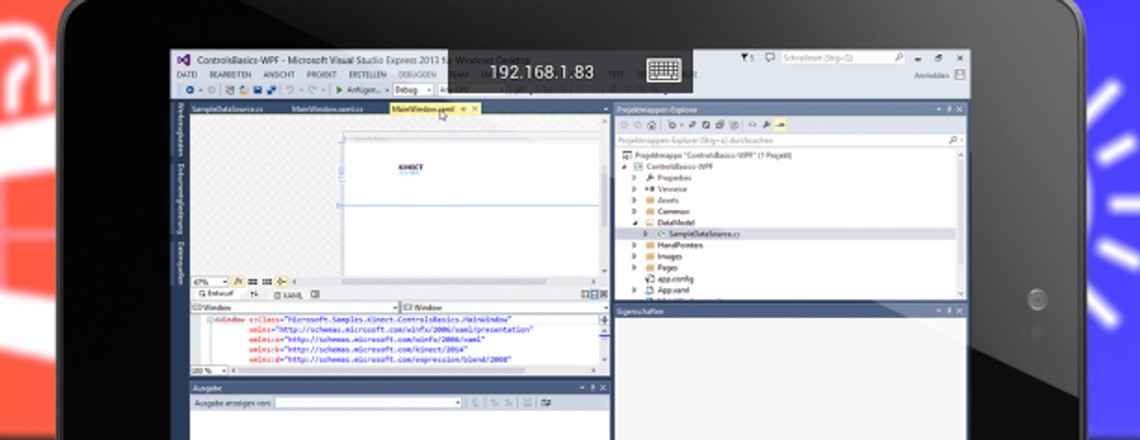Image resolution: width=1140 pixels, height=440 pixels.
Task: Switch to XAML view tab
Action: click(288, 295)
